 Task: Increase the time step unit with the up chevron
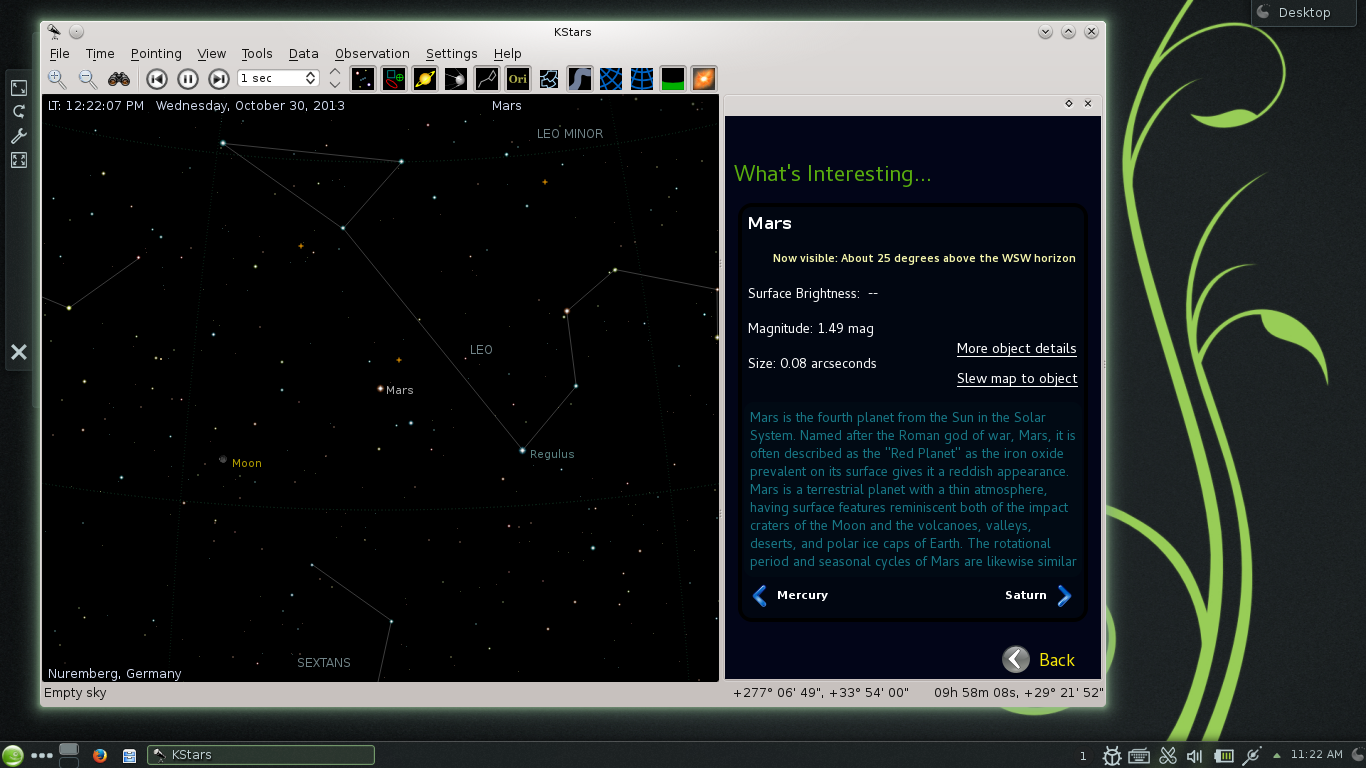[335, 72]
